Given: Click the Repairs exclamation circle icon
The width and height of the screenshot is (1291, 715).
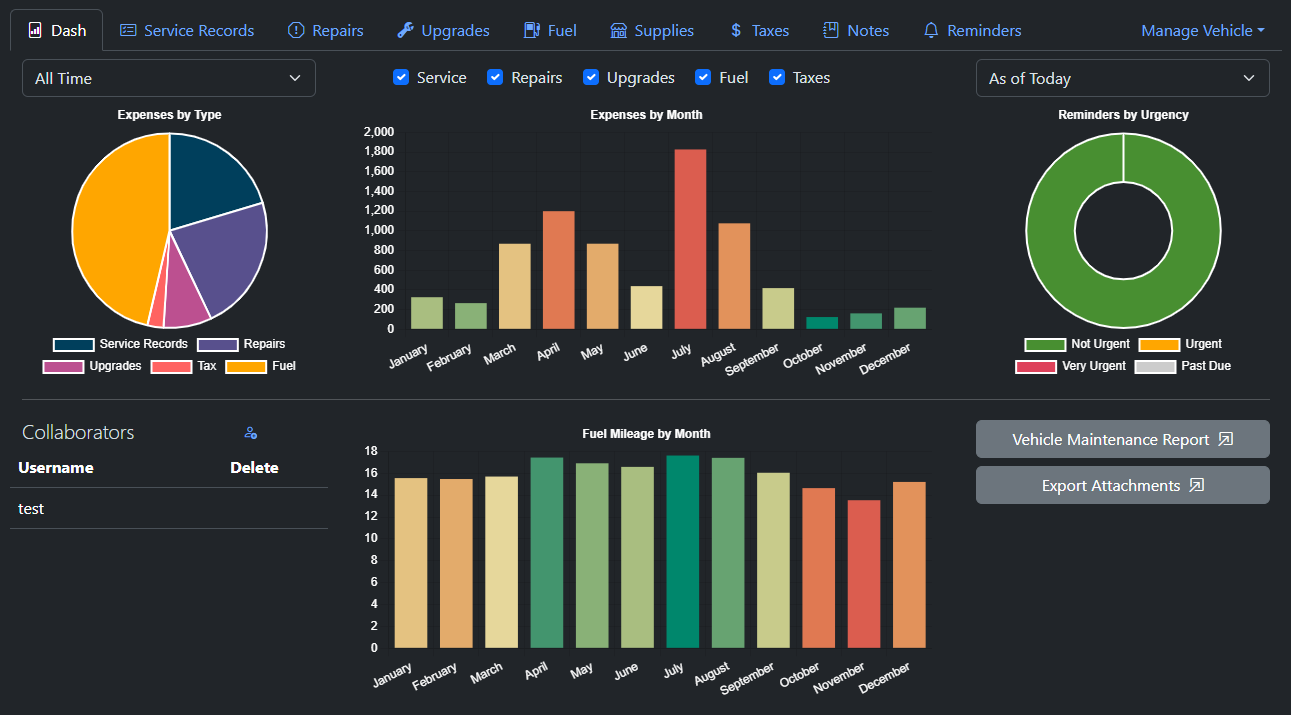Looking at the screenshot, I should click(296, 30).
